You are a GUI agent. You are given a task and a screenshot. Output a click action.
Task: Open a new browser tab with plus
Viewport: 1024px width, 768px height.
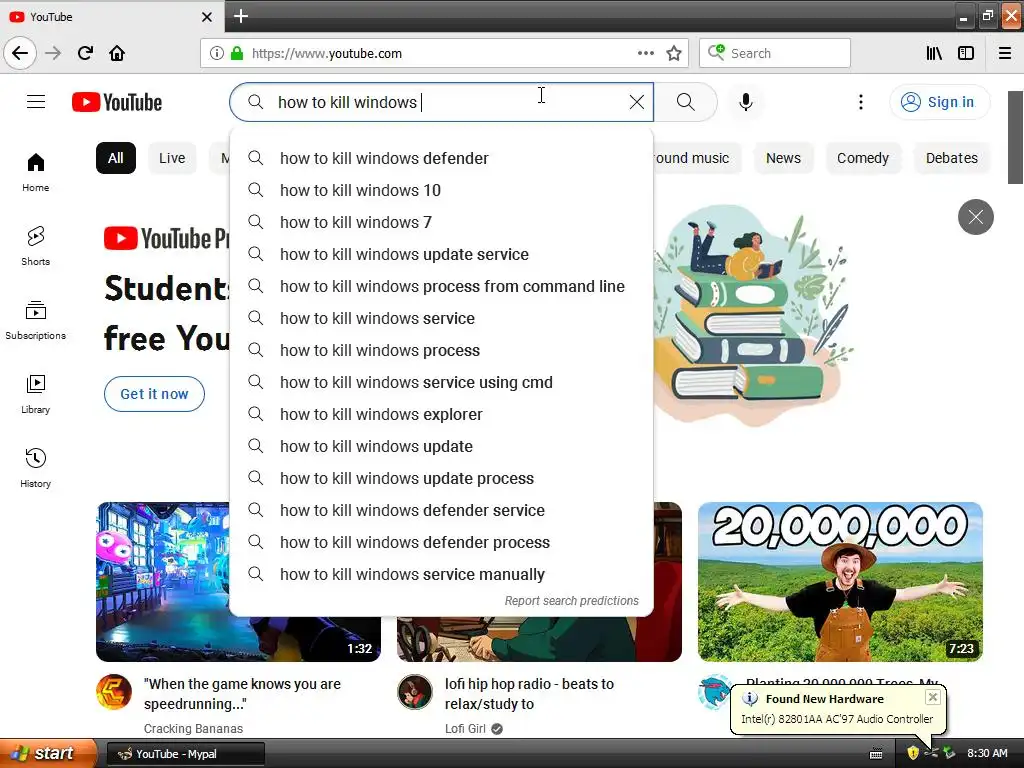pos(240,16)
